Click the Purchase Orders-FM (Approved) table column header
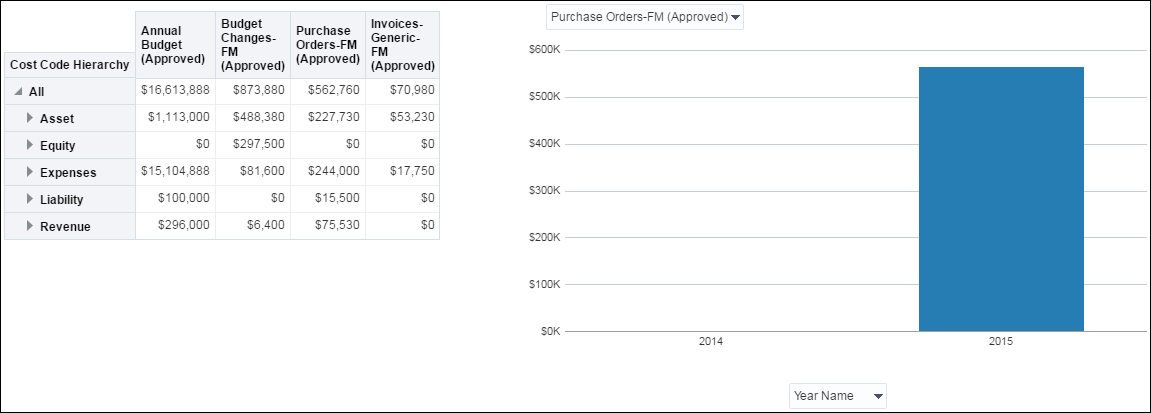The image size is (1151, 413). point(327,45)
